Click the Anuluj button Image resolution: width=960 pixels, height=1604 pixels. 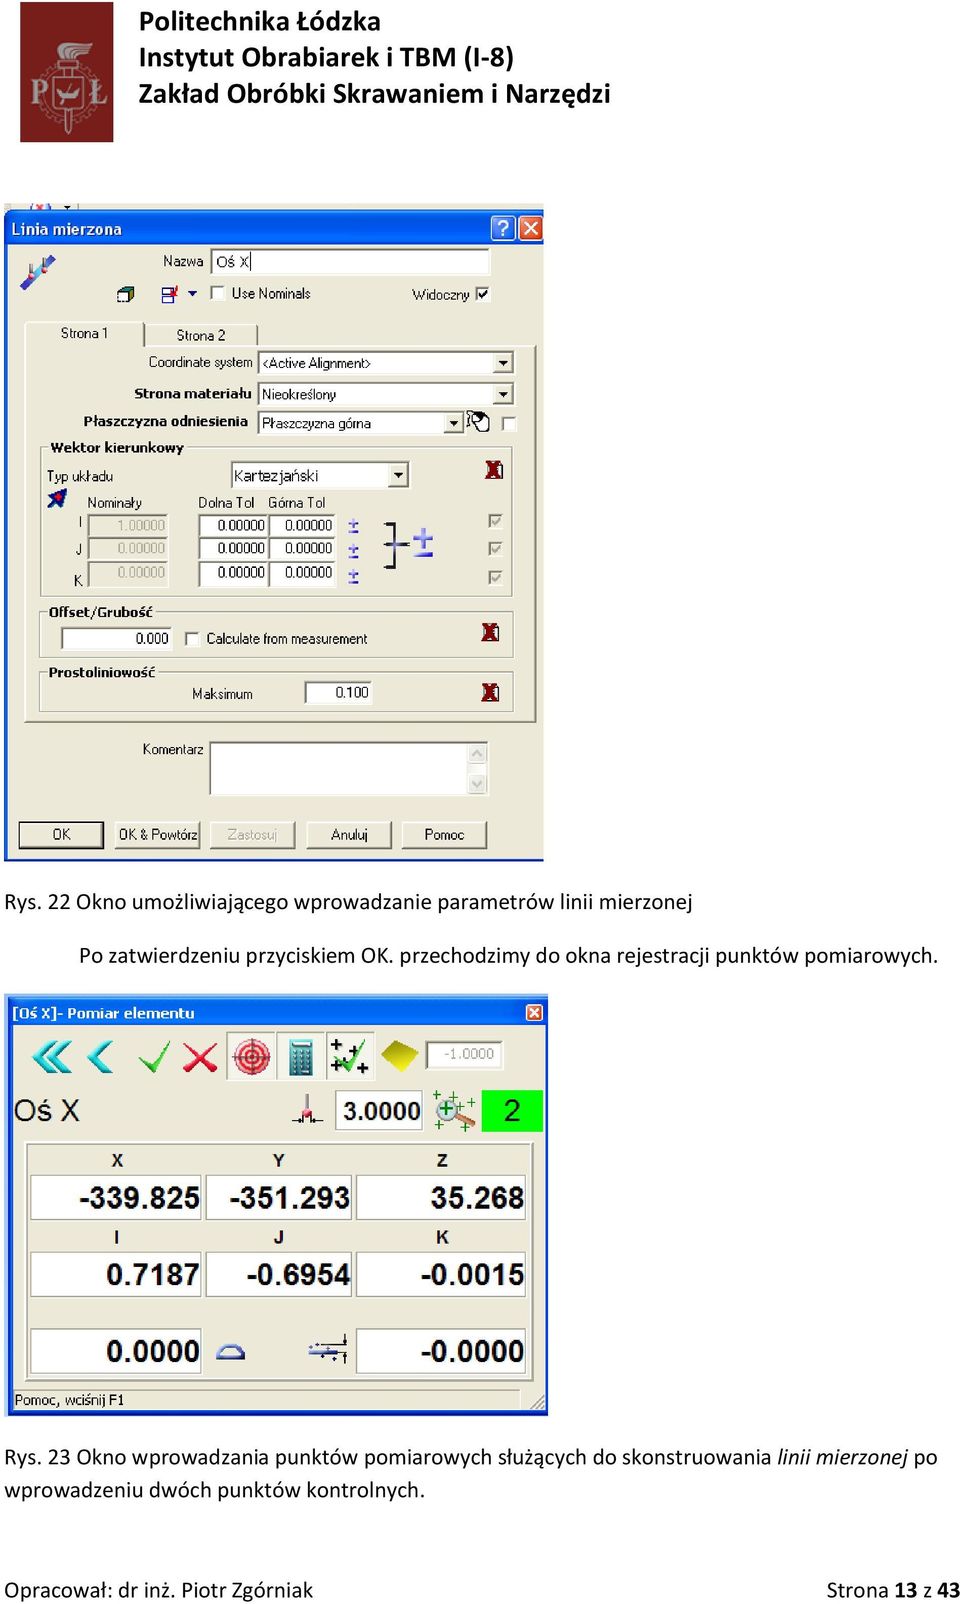click(349, 834)
